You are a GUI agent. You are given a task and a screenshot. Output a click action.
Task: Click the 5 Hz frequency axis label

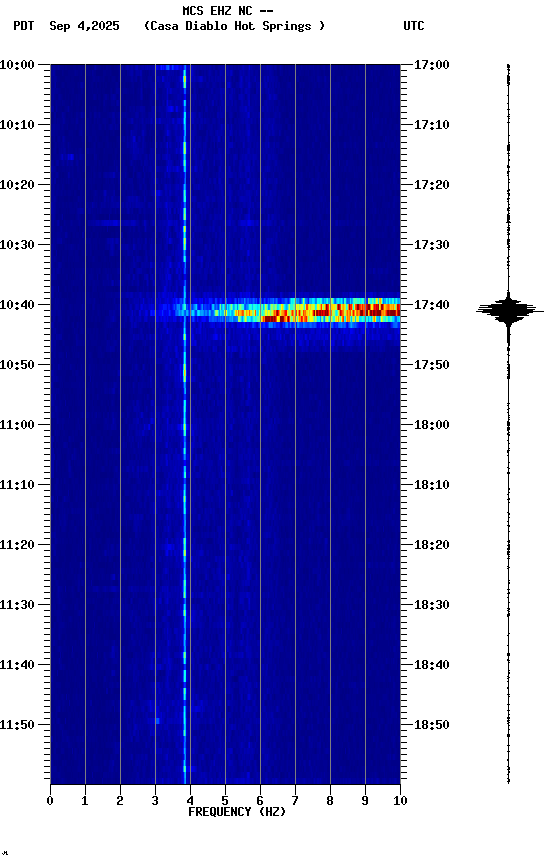(225, 801)
